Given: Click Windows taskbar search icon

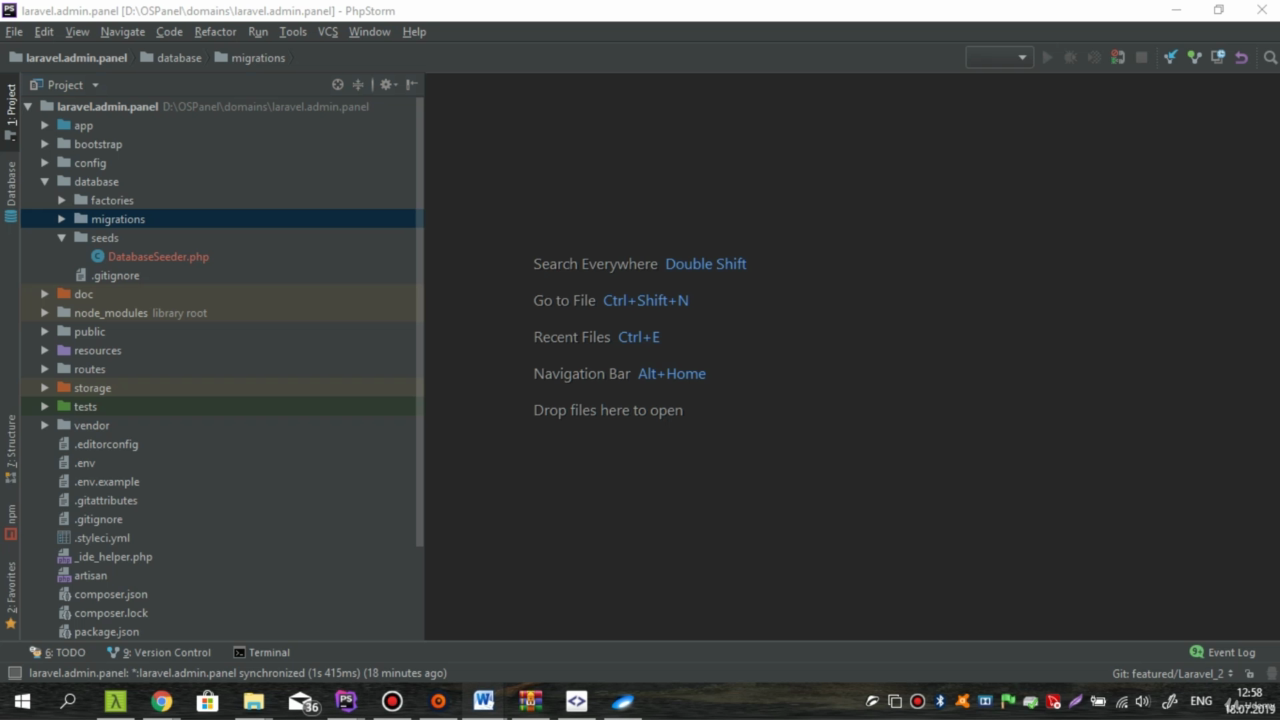Looking at the screenshot, I should point(68,701).
